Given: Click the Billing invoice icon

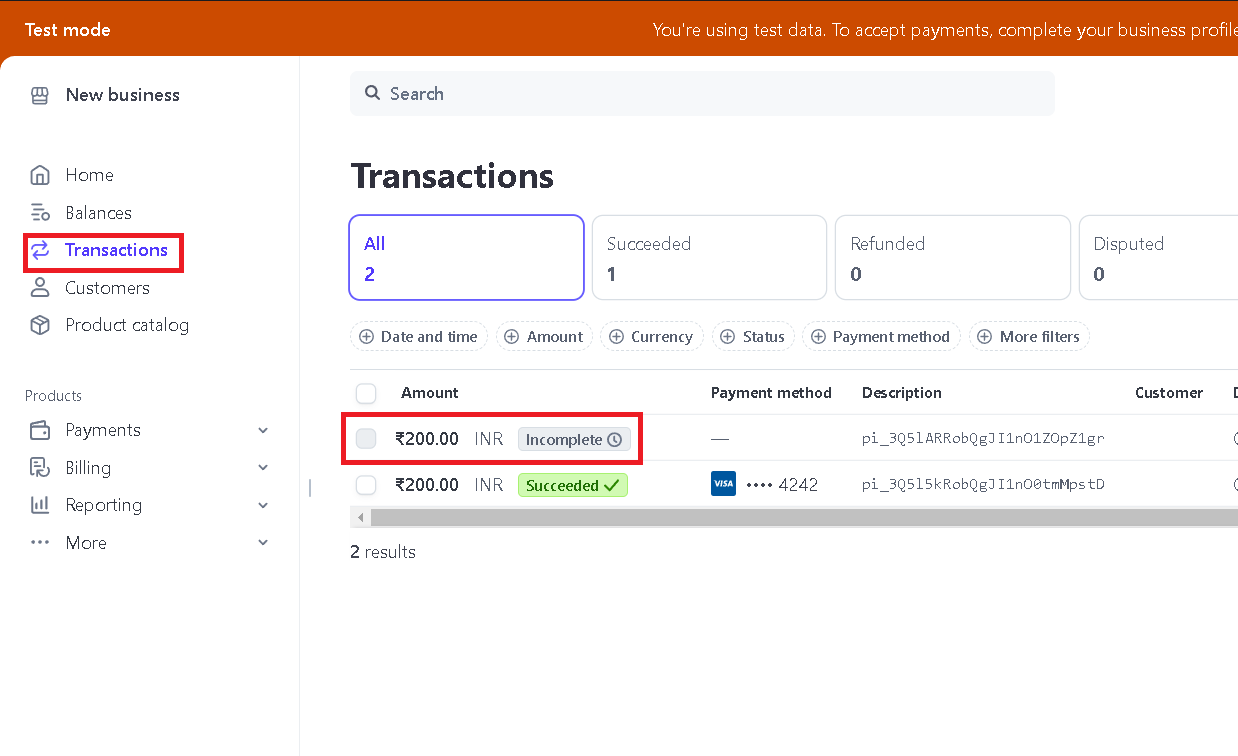Looking at the screenshot, I should tap(40, 468).
